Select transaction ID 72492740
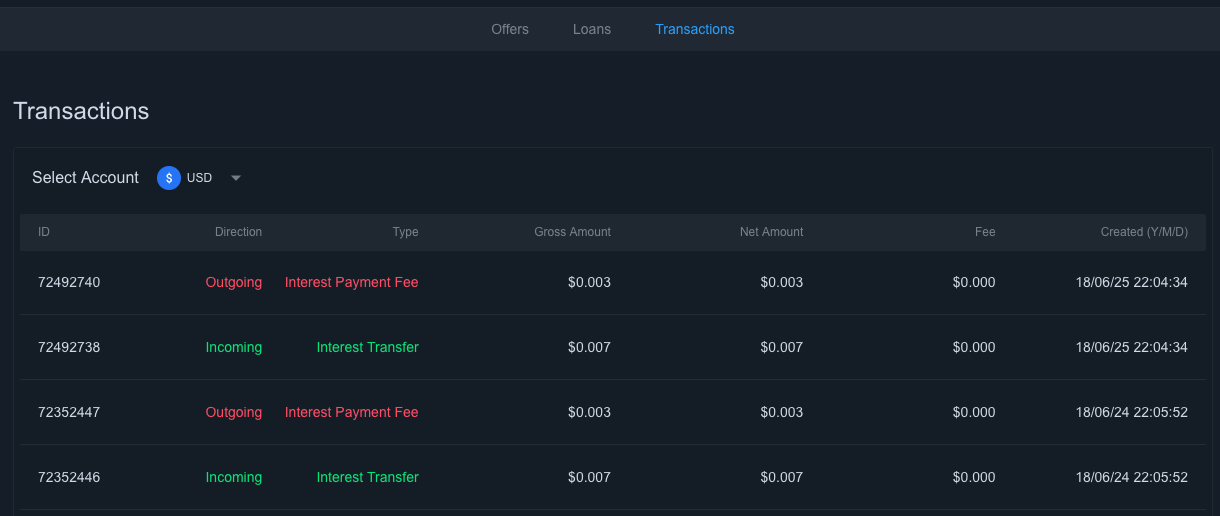The image size is (1220, 516). click(x=69, y=282)
